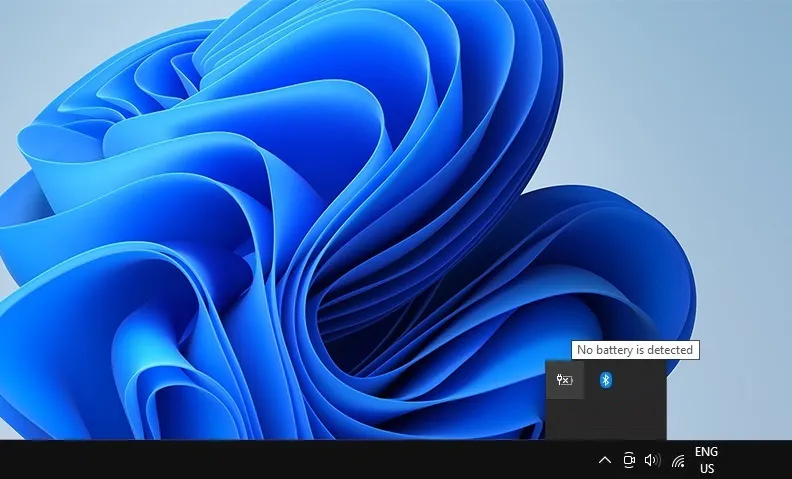This screenshot has width=792, height=479.
Task: Switch input language via ENG US indicator
Action: [707, 460]
